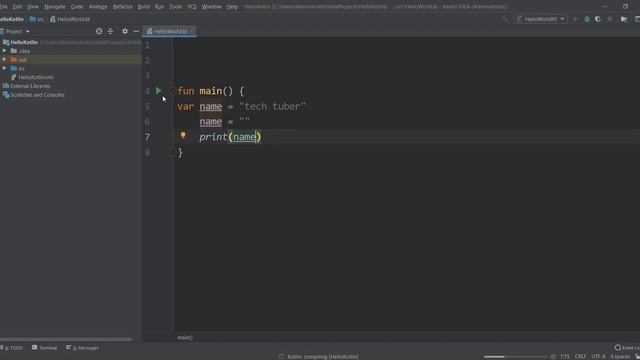Expand the src folder

[x=4, y=68]
